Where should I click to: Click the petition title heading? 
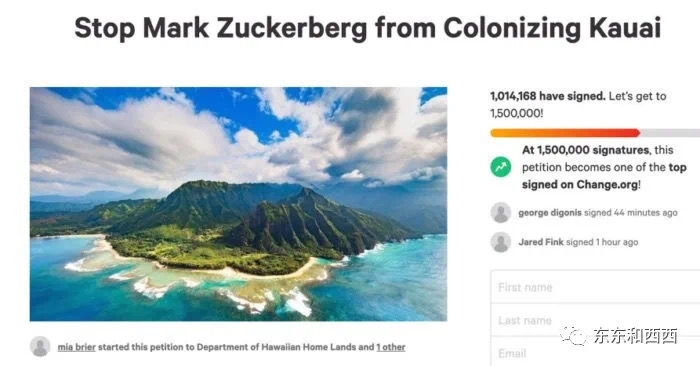[x=367, y=28]
